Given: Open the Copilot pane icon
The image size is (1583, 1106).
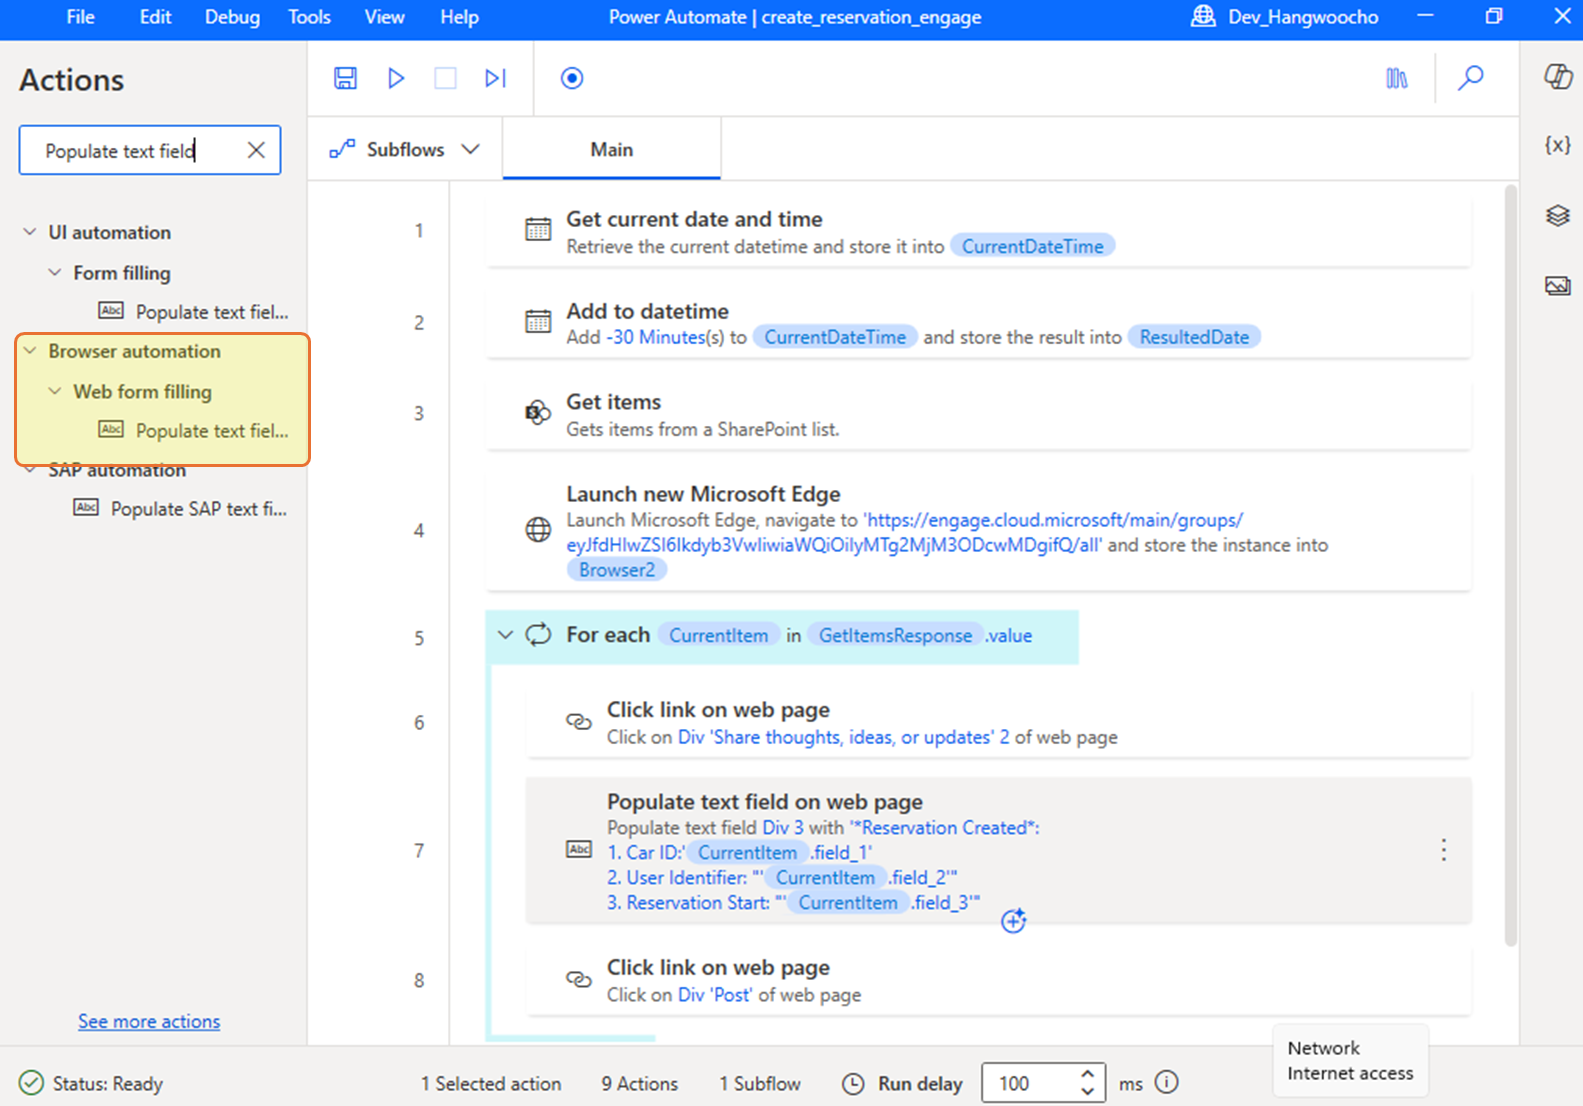Looking at the screenshot, I should pyautogui.click(x=1558, y=76).
